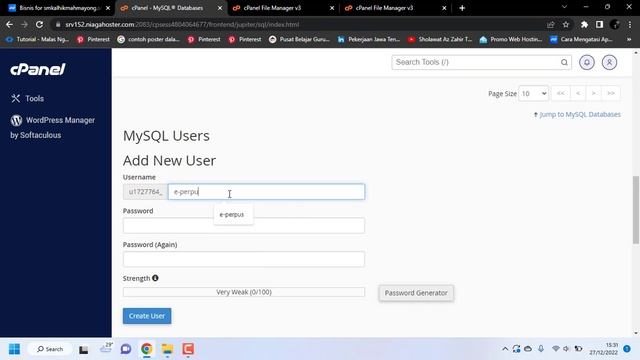
Task: Show more bookmarks chevron
Action: click(629, 39)
